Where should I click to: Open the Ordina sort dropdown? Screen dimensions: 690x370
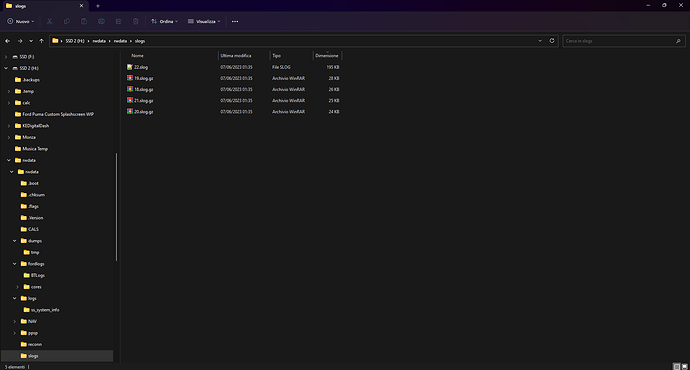tap(164, 21)
